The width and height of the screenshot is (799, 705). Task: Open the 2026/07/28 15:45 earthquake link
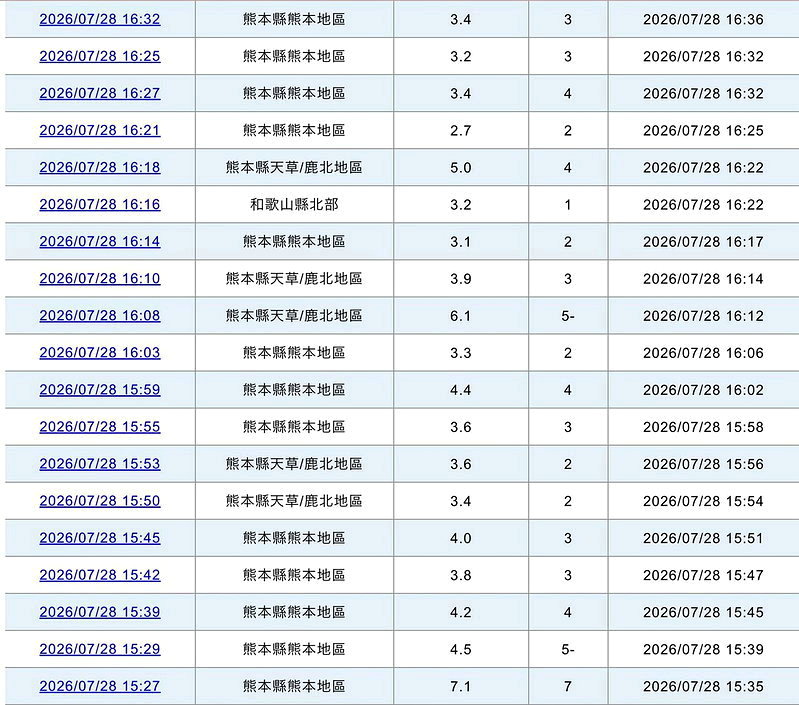click(100, 538)
